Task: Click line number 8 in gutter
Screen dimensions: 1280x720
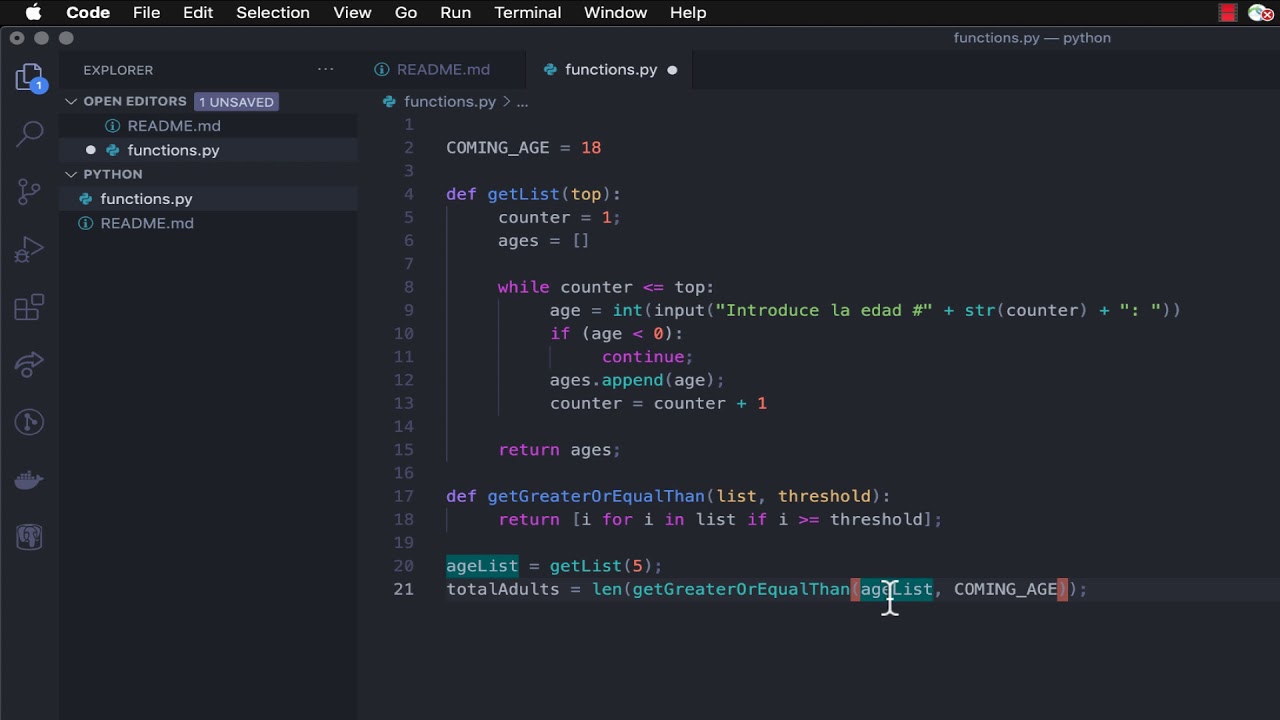Action: pos(409,287)
